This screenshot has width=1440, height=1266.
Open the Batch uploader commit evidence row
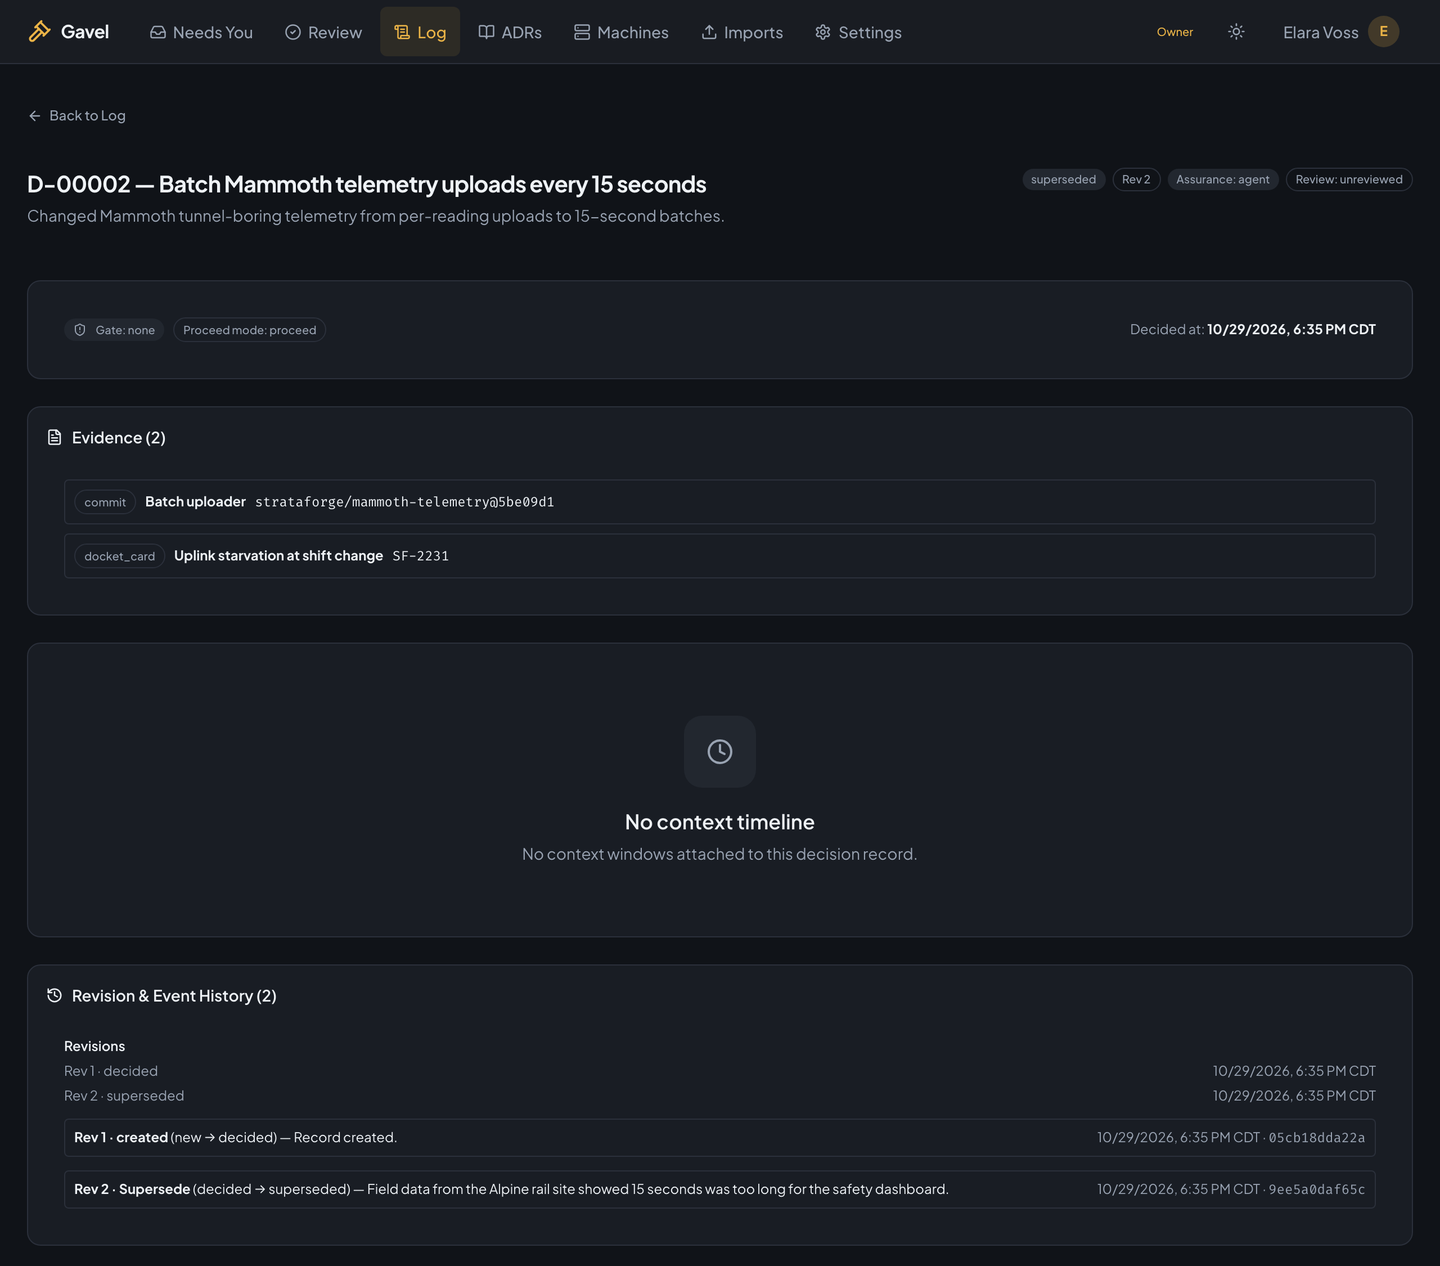[720, 502]
